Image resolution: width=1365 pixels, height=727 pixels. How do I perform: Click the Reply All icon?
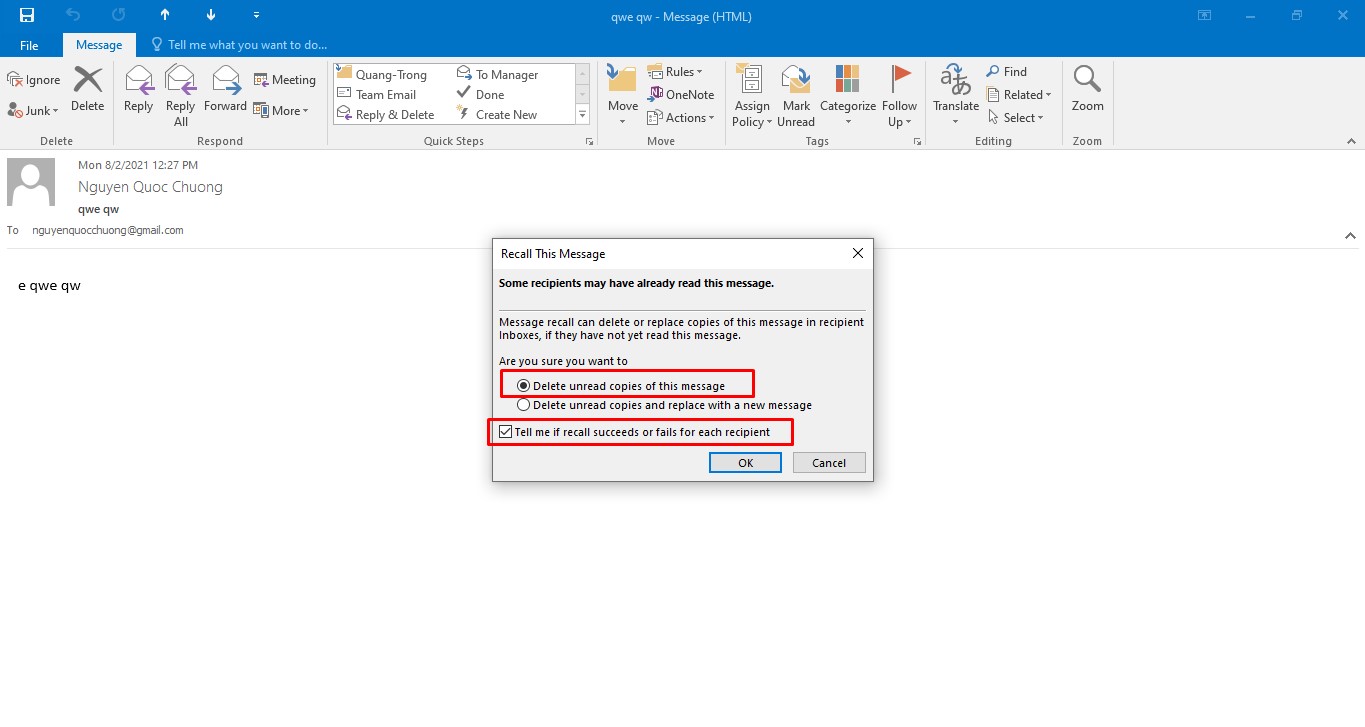[180, 95]
